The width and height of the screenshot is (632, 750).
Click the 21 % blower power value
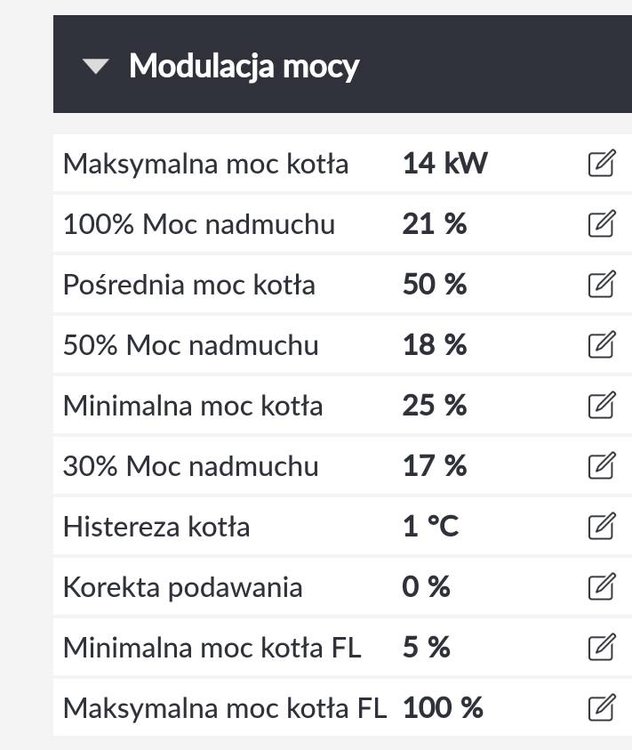434,224
